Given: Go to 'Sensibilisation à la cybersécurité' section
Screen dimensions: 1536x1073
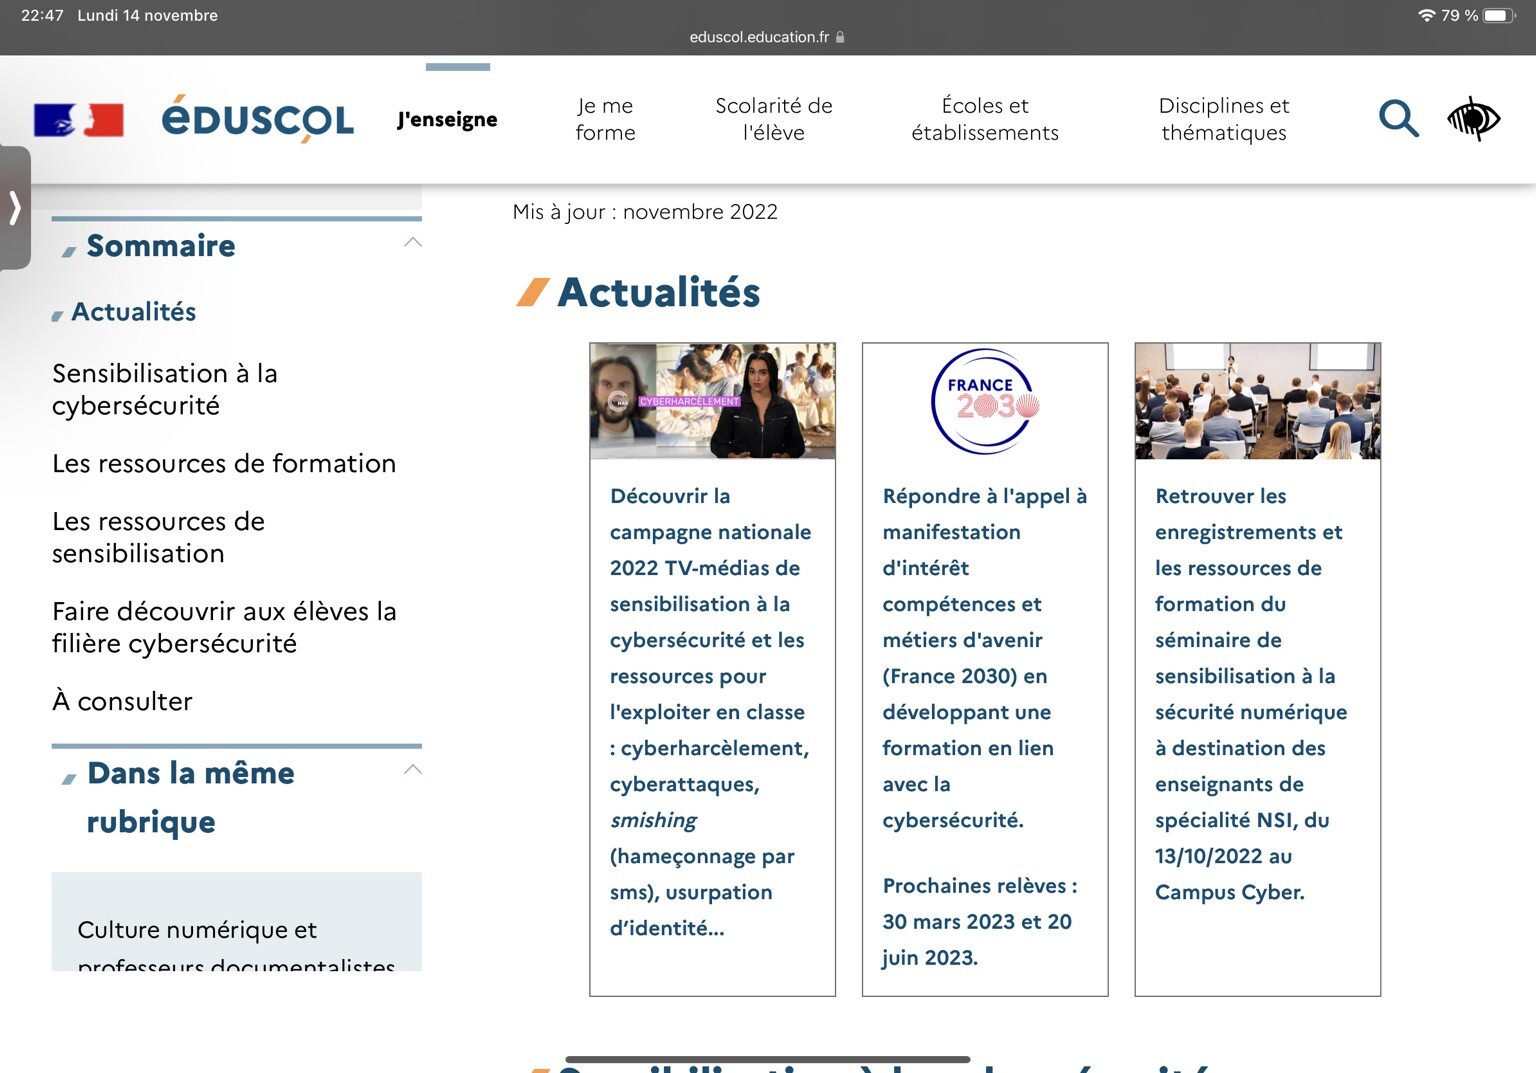Looking at the screenshot, I should click(x=165, y=389).
